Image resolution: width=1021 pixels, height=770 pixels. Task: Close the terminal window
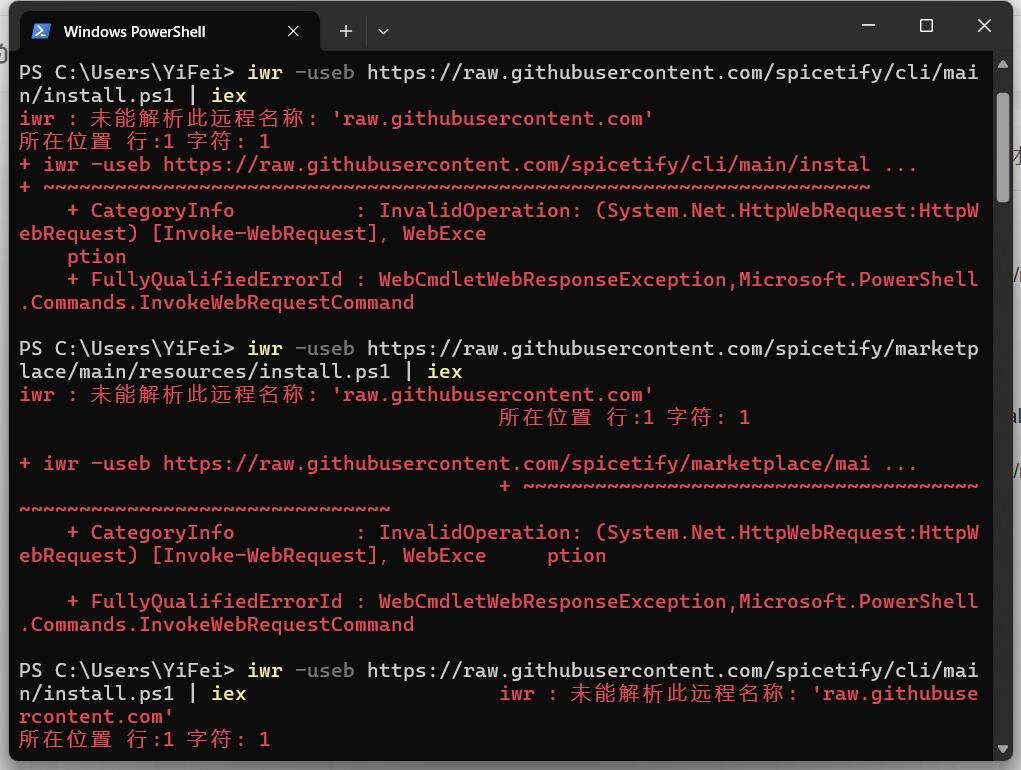click(x=984, y=27)
